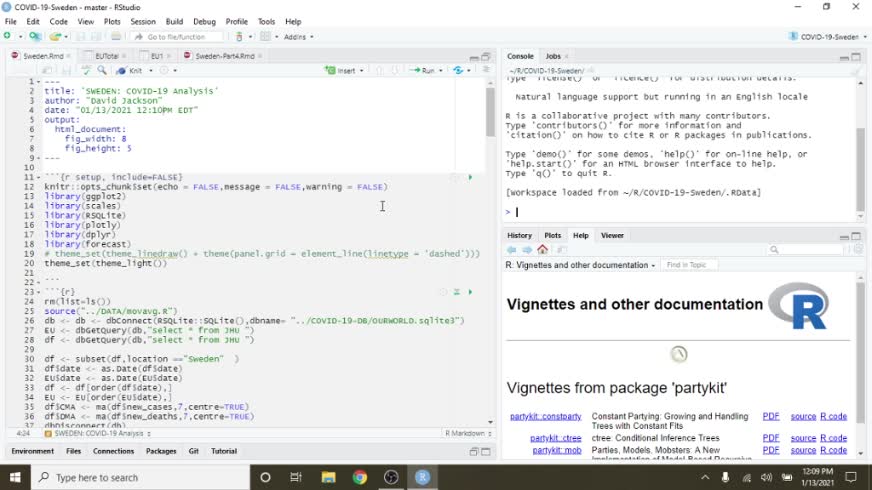Click the RStudio taskbar icon
Image resolution: width=872 pixels, height=490 pixels.
[422, 477]
